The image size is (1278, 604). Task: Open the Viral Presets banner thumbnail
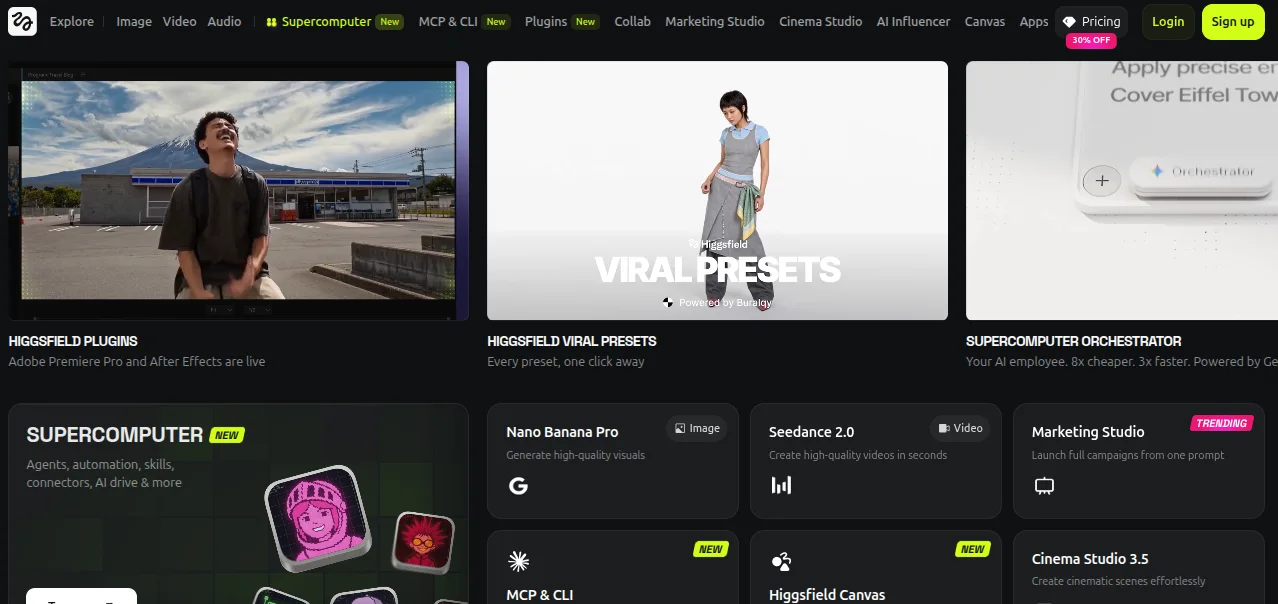717,191
